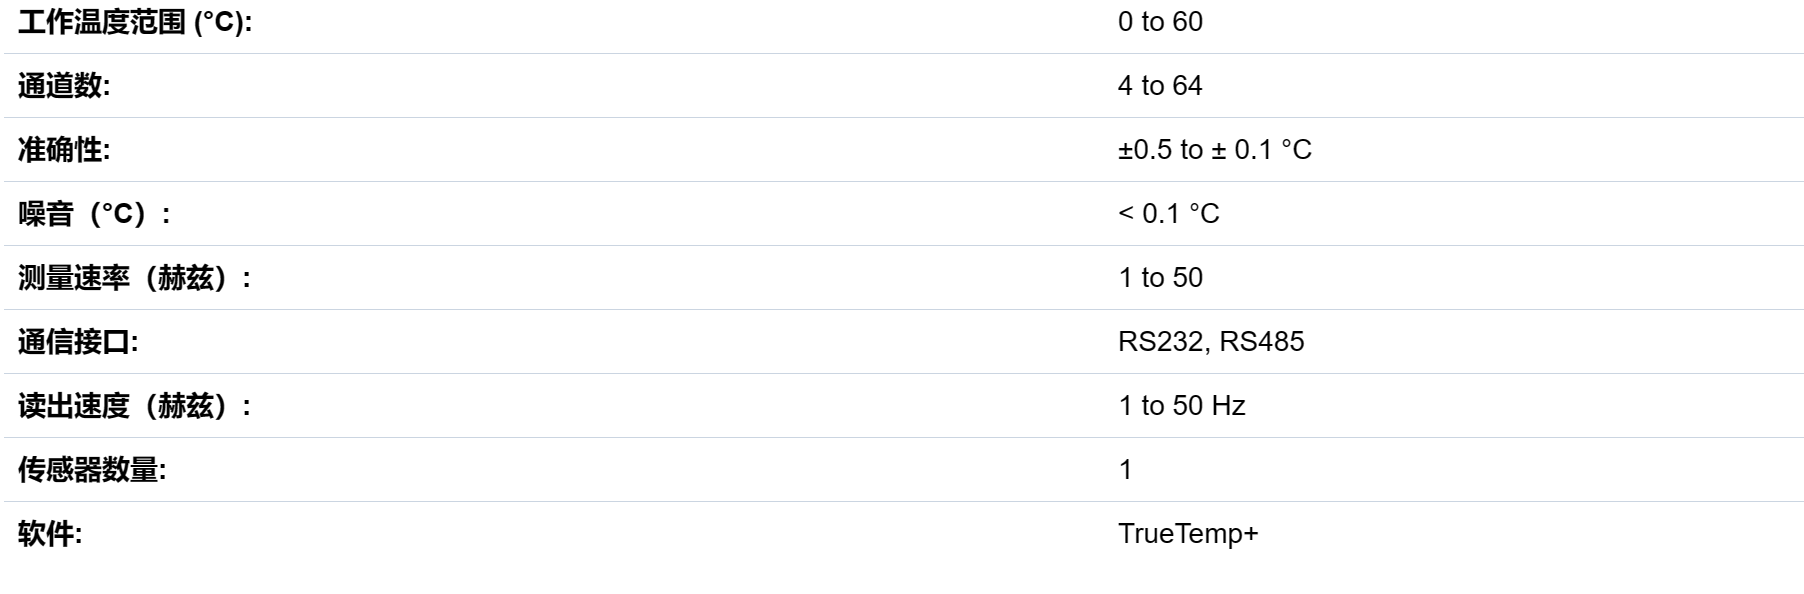The width and height of the screenshot is (1804, 594).
Task: Click the Hz unit in readout speed
Action: pos(1228,406)
